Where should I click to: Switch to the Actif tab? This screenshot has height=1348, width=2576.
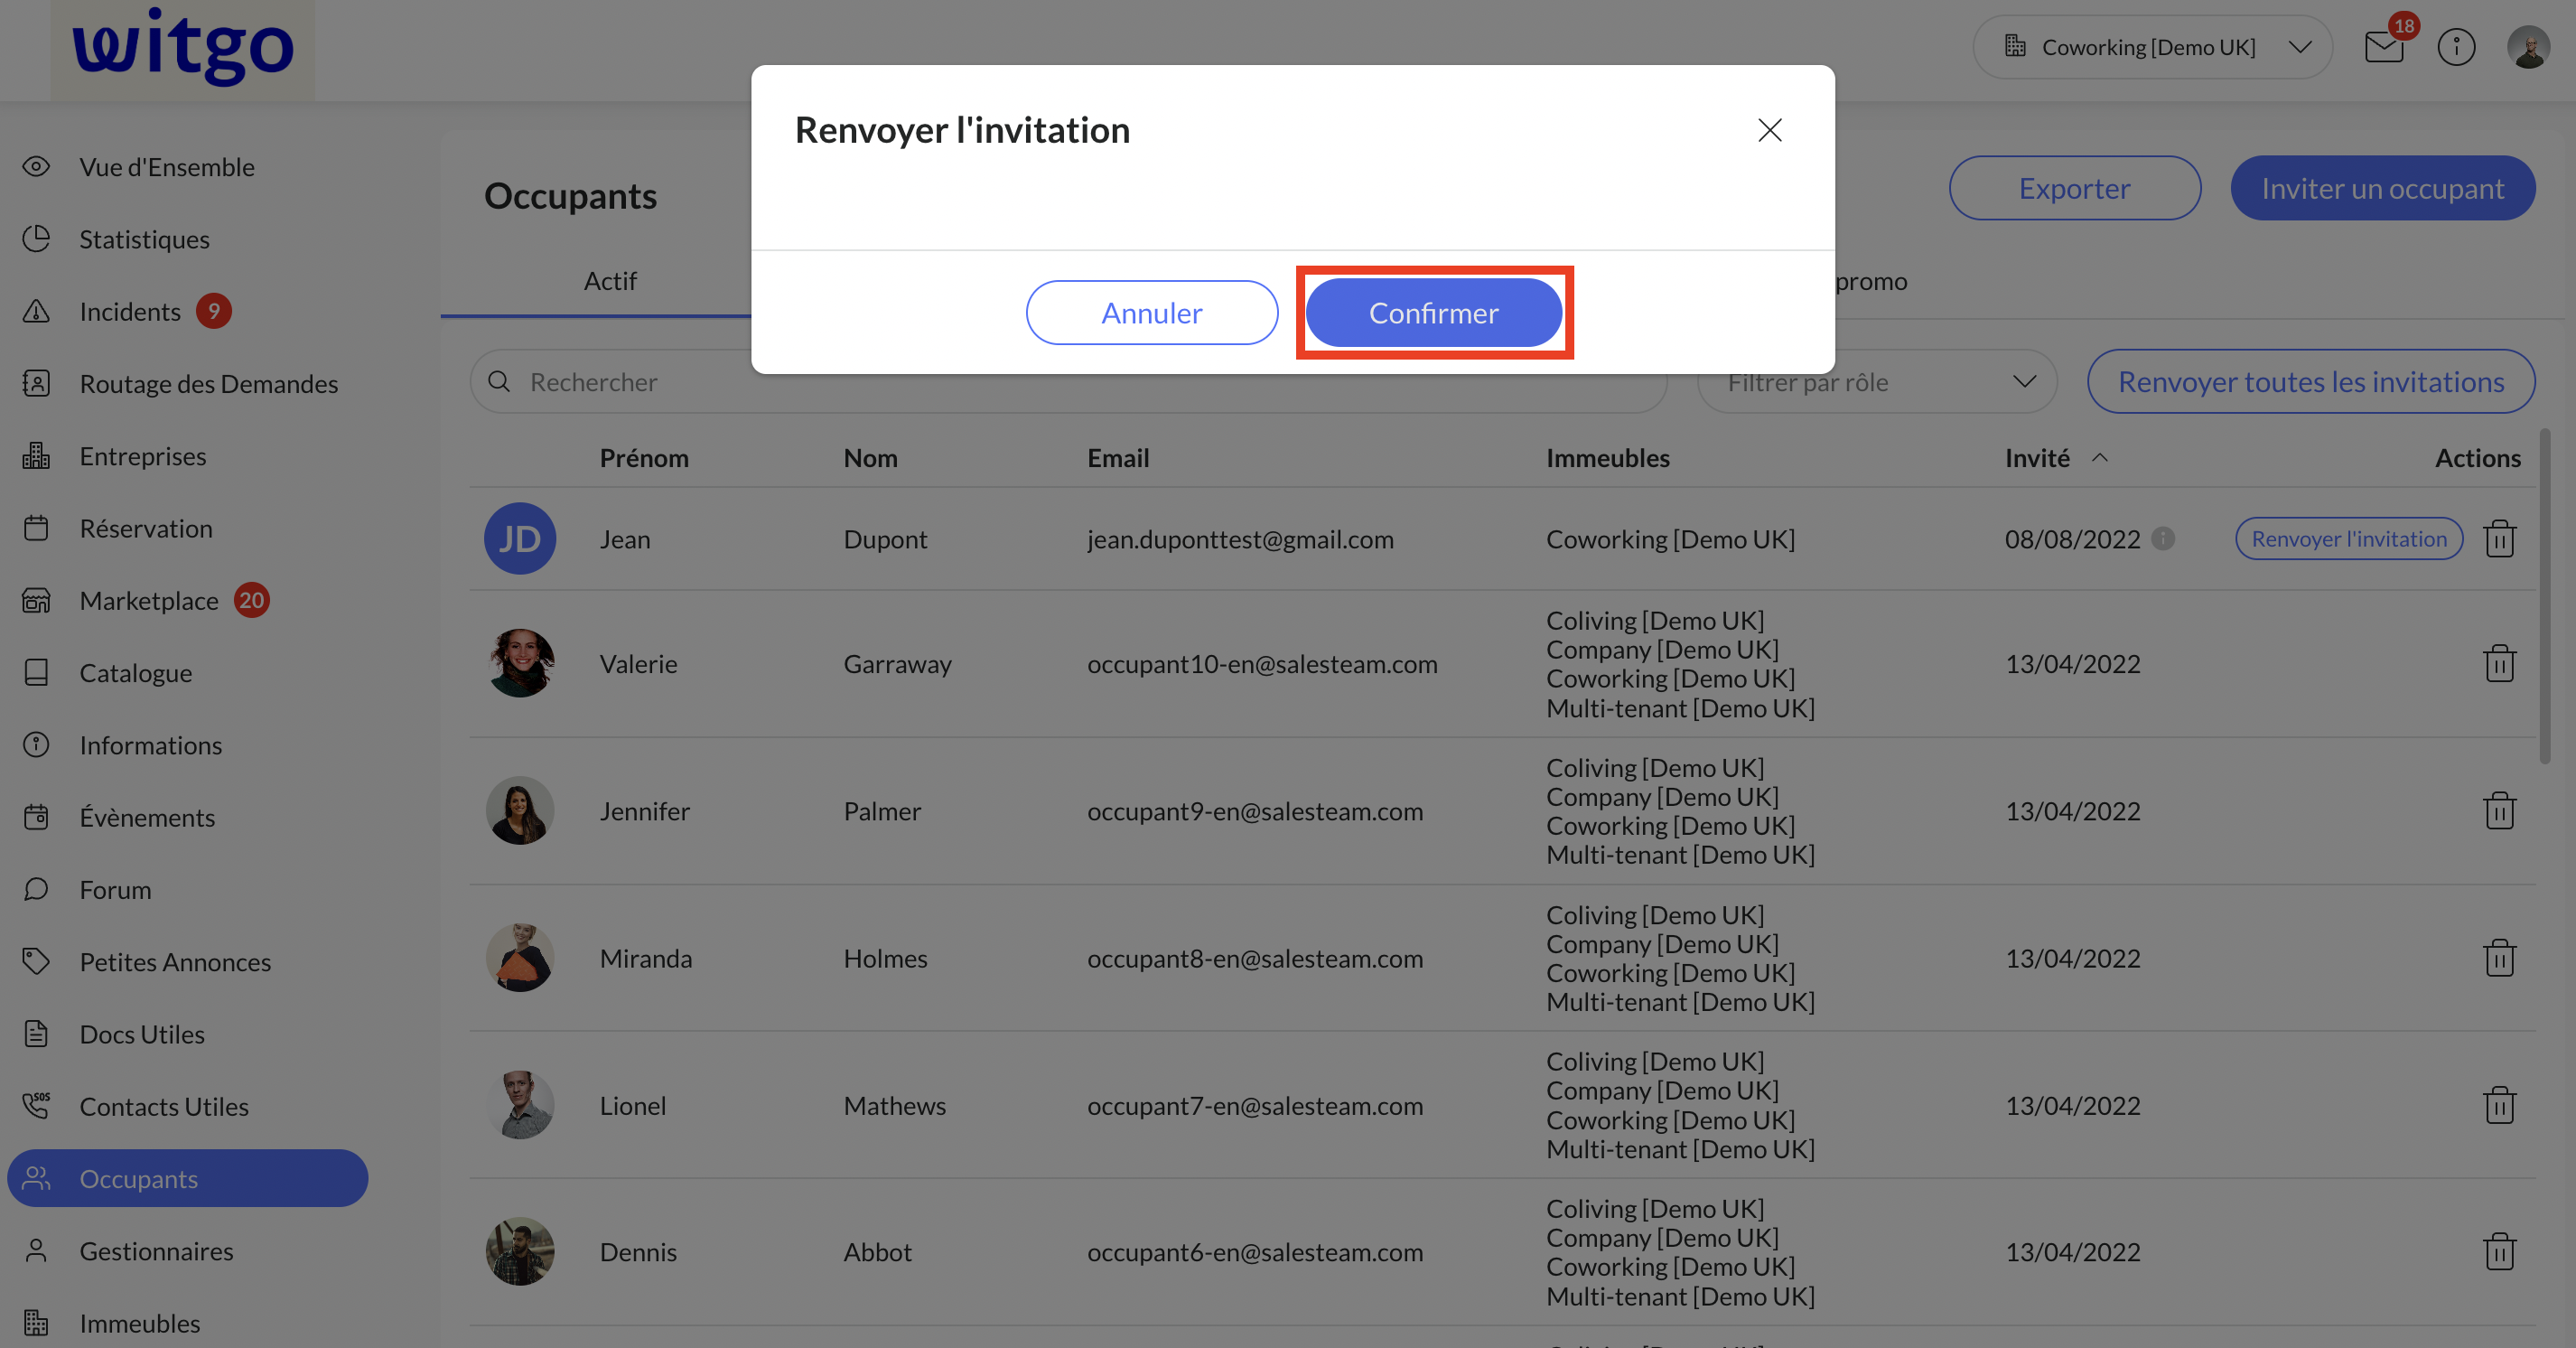pos(610,281)
